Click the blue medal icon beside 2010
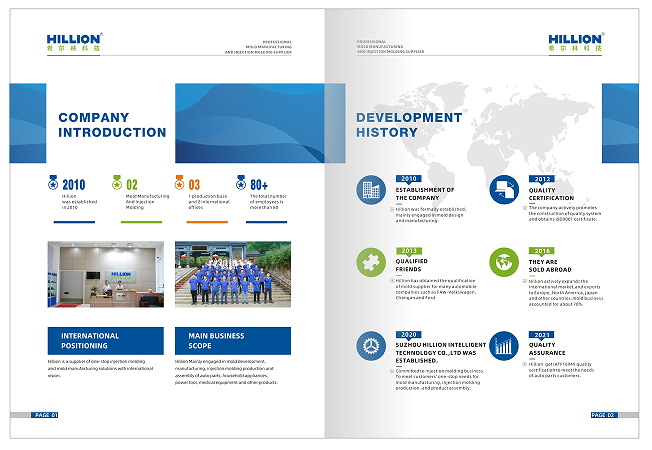 coord(53,184)
